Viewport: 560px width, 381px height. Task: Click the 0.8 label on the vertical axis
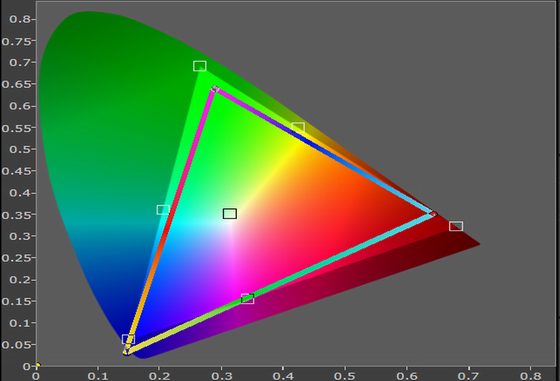[x=20, y=19]
